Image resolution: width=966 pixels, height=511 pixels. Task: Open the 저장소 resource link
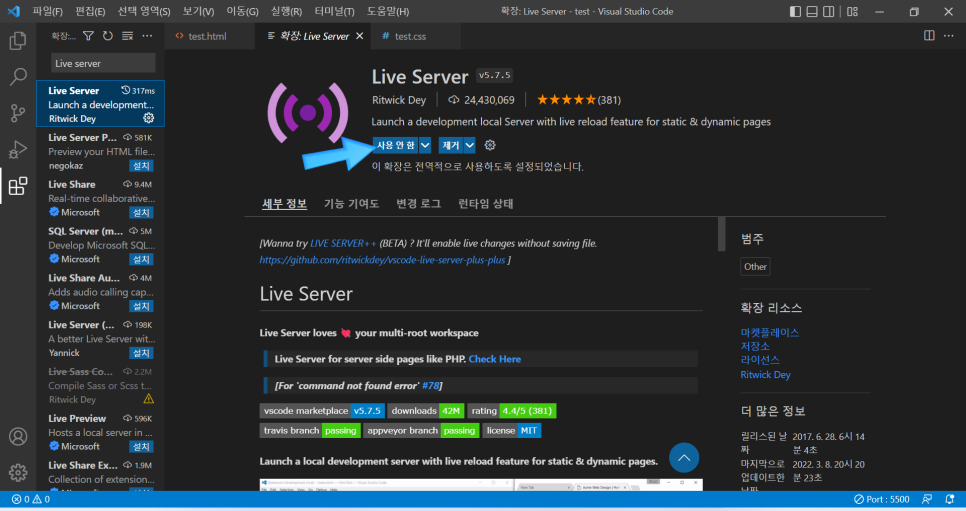point(755,346)
